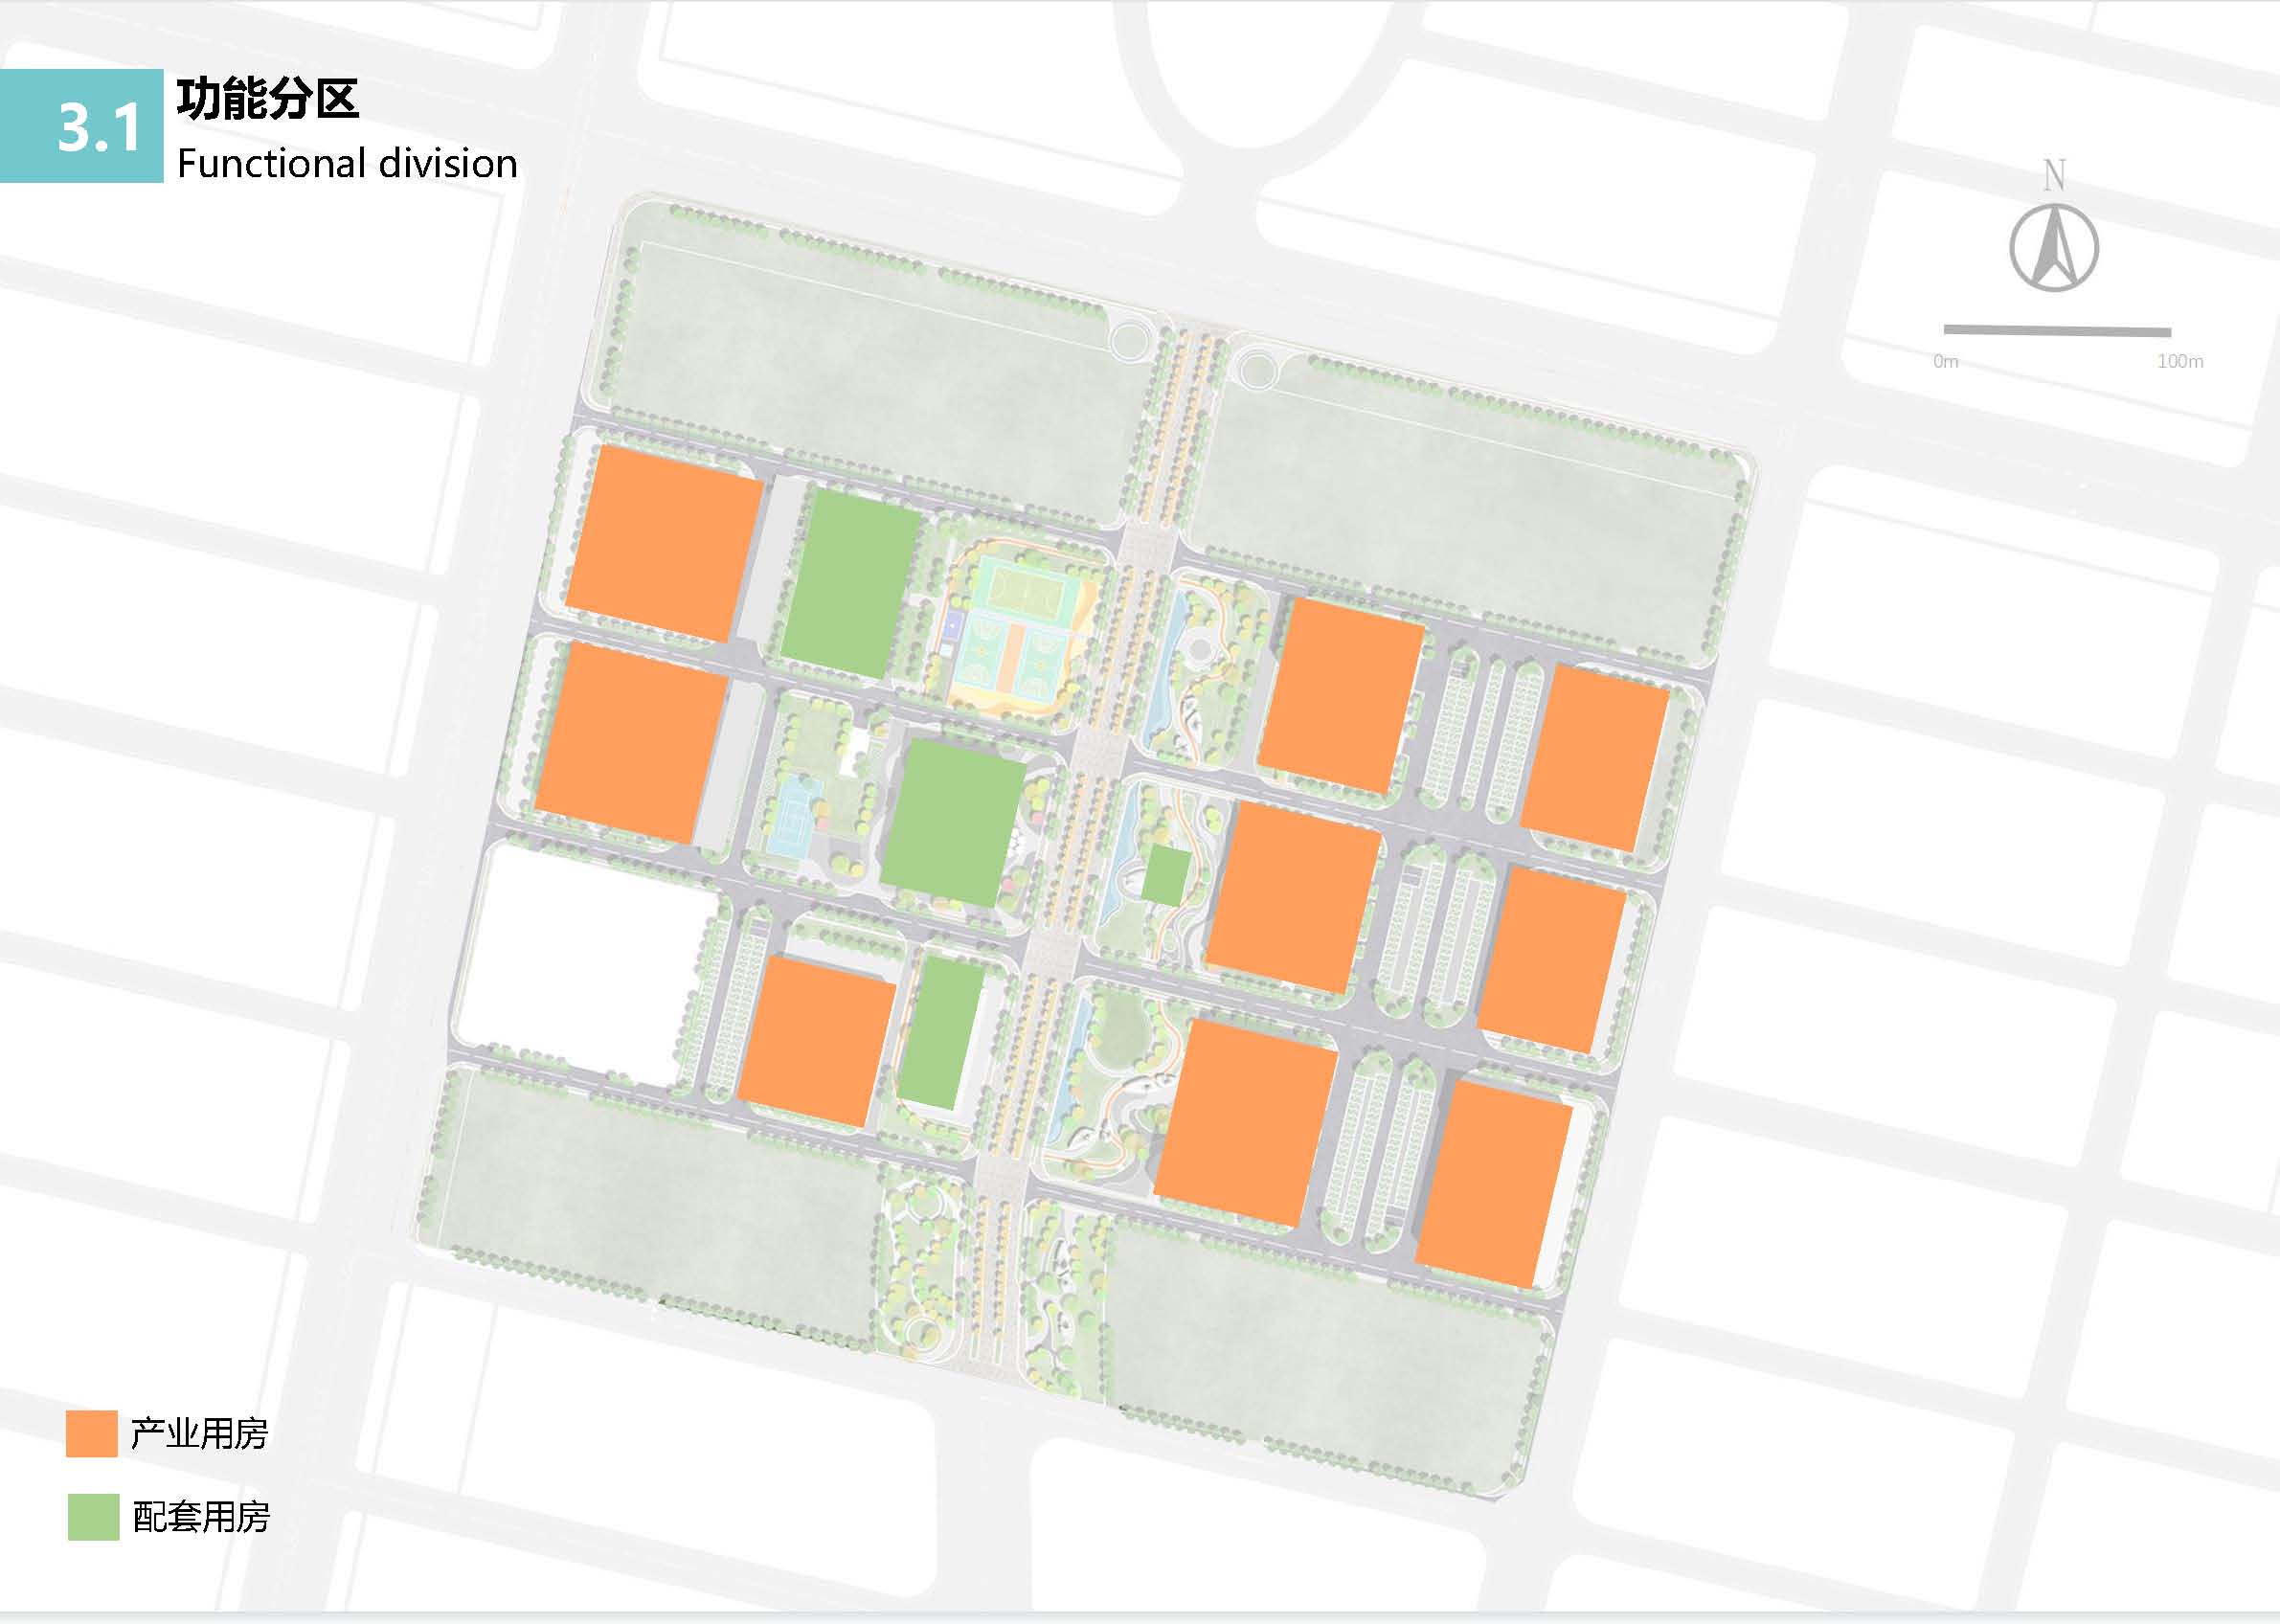Click the north arrow compass icon
Viewport: 2280px width, 1624px height.
click(2054, 247)
